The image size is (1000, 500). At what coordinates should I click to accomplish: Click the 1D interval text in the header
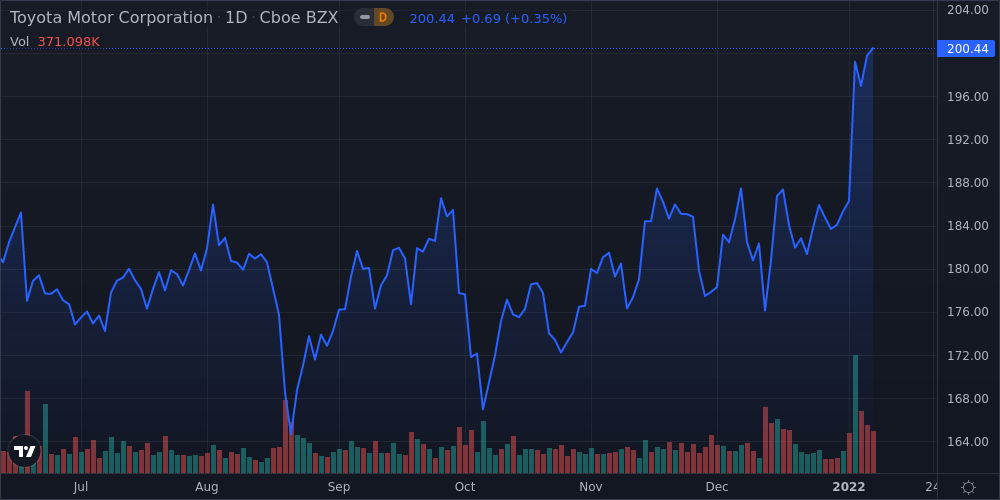tap(236, 18)
